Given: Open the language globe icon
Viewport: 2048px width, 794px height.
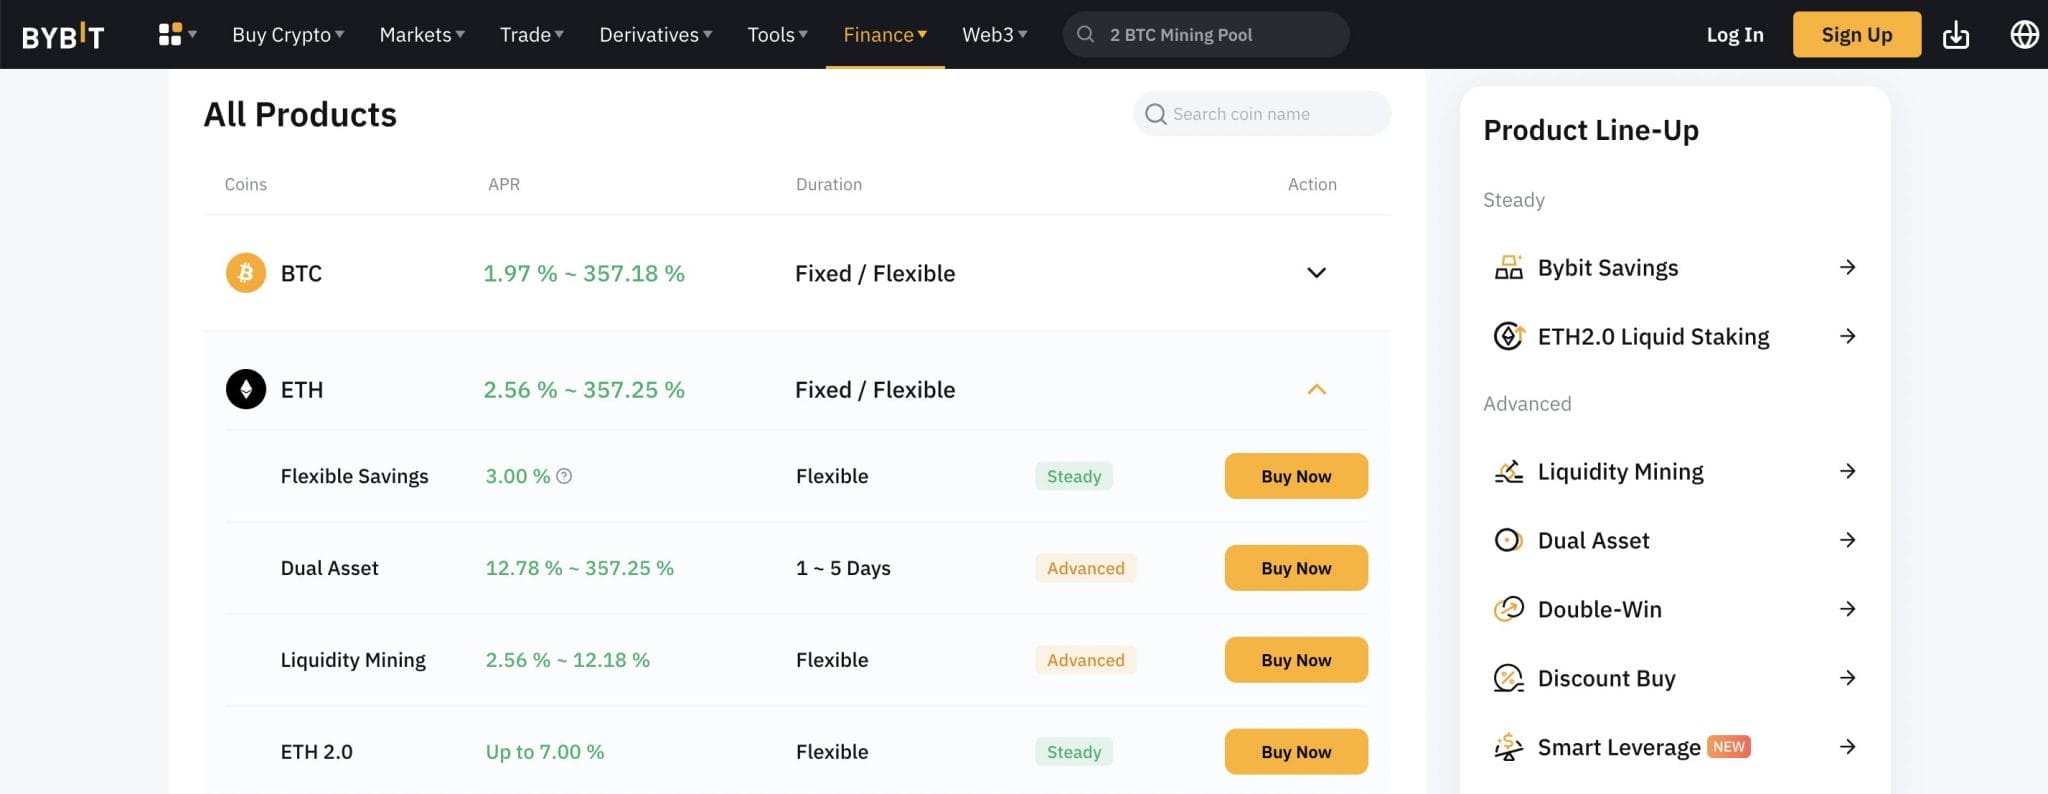Looking at the screenshot, I should [x=2024, y=35].
